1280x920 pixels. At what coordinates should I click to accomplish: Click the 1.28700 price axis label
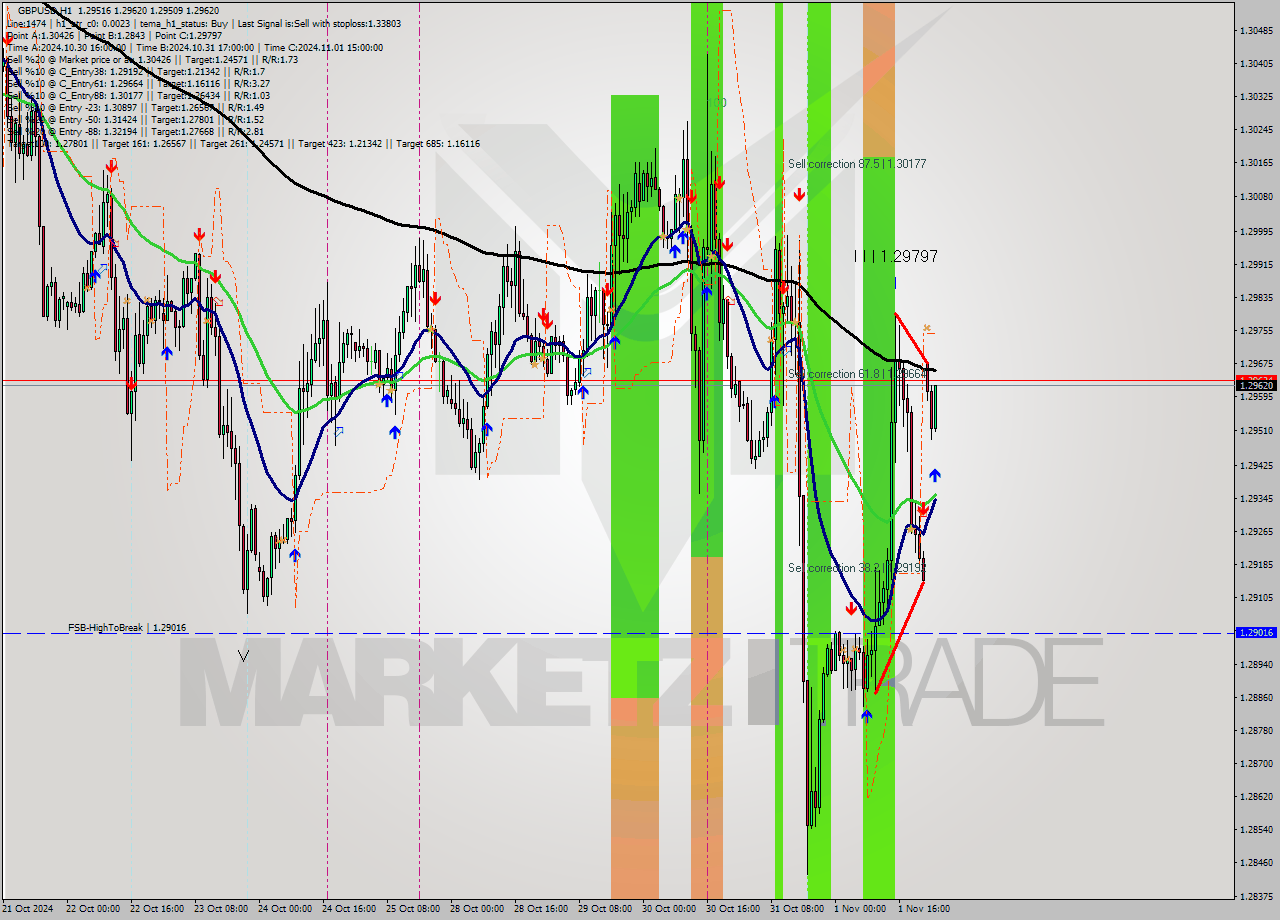pyautogui.click(x=1256, y=763)
